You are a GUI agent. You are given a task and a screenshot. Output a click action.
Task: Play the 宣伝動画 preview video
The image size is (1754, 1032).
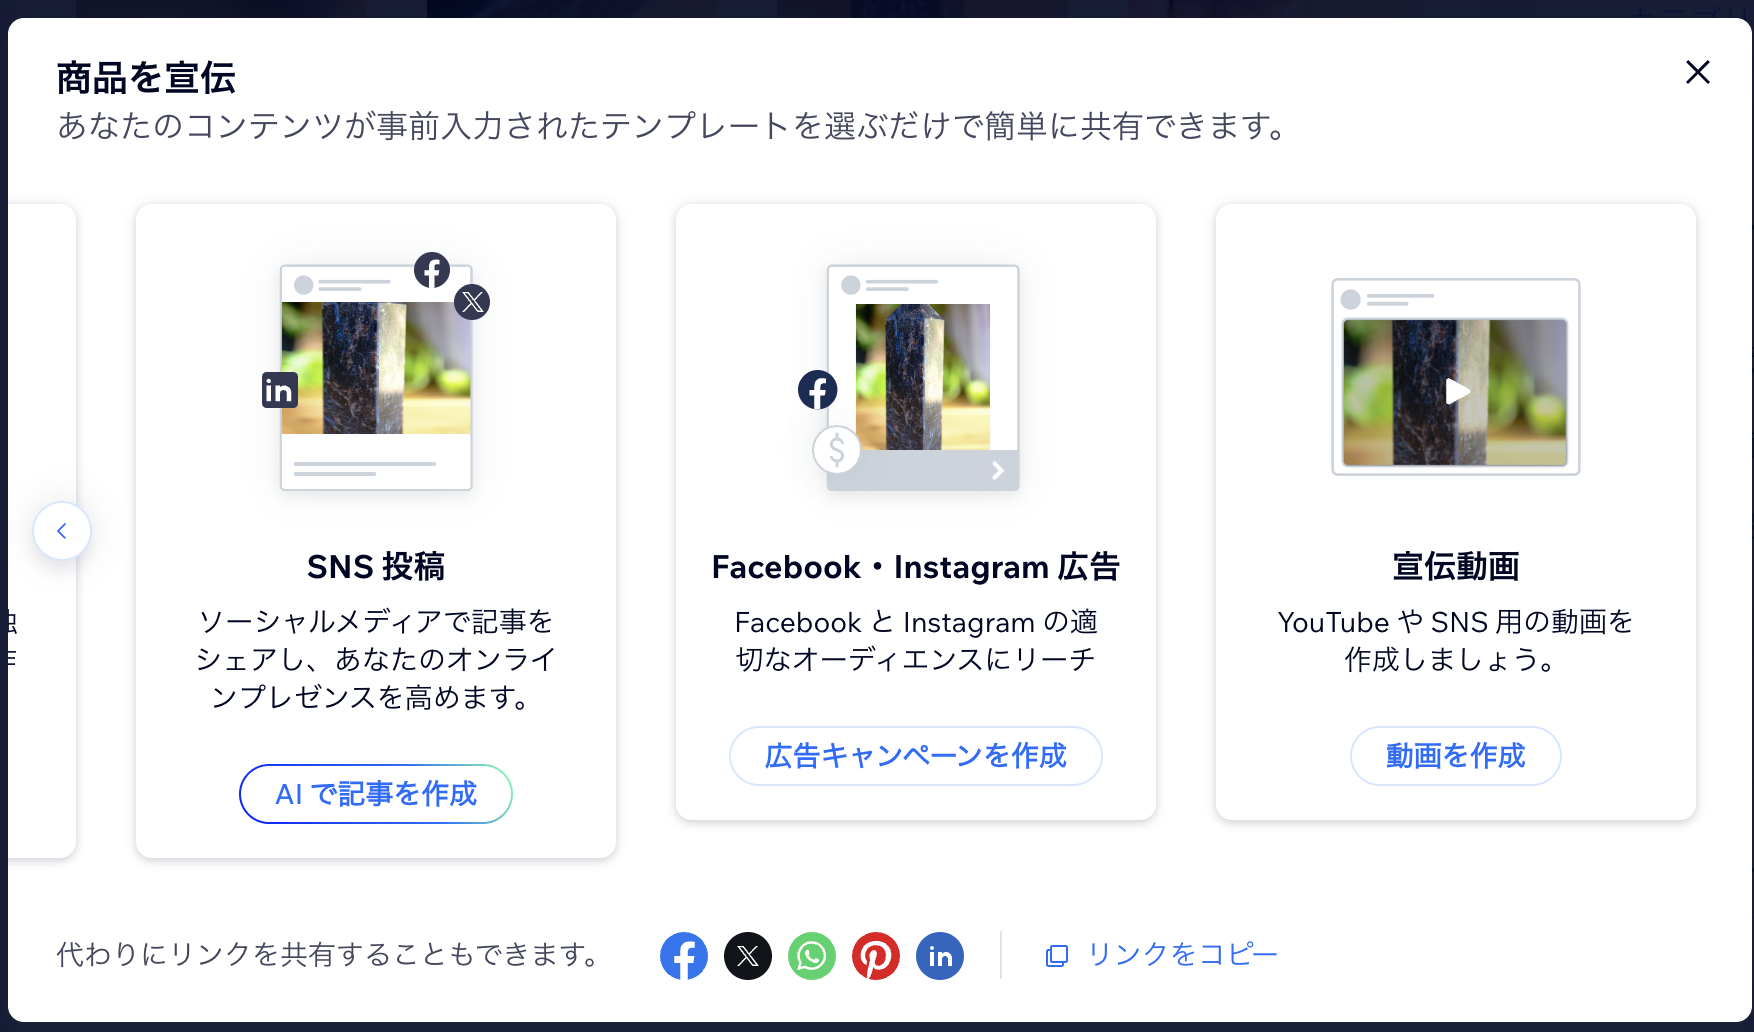[1457, 391]
